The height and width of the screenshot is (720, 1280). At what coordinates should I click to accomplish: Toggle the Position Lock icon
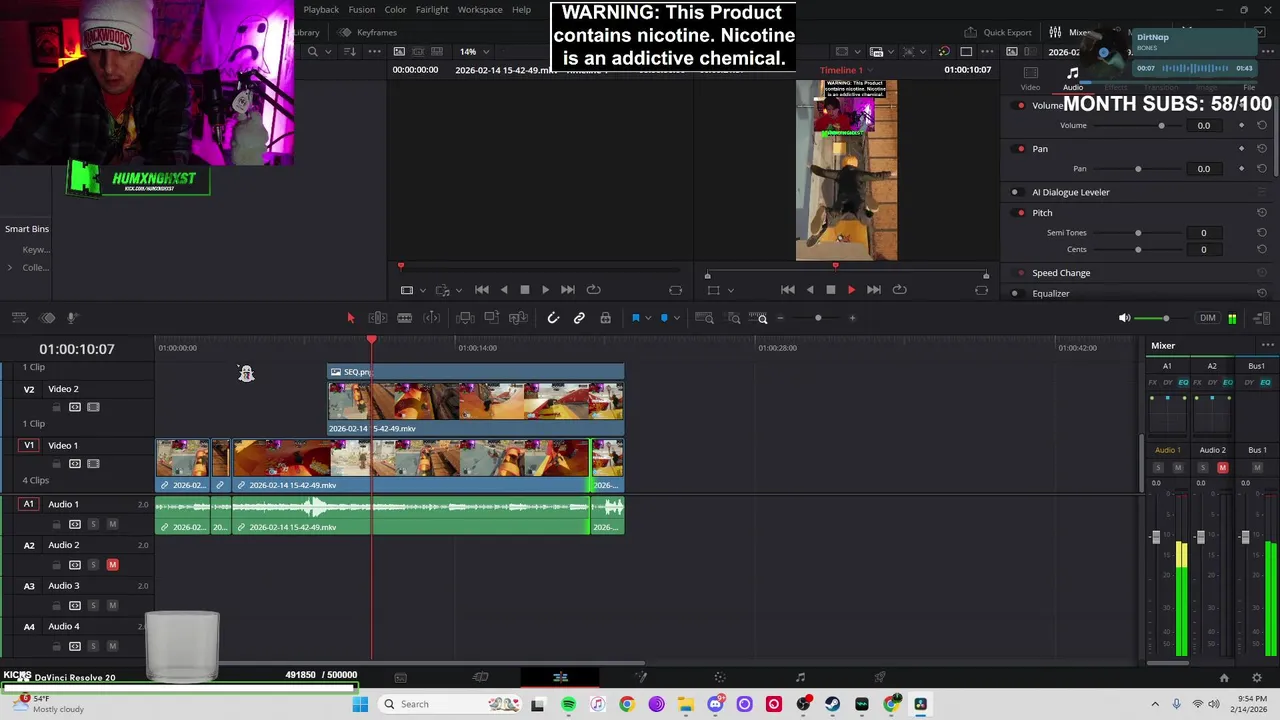pyautogui.click(x=605, y=318)
